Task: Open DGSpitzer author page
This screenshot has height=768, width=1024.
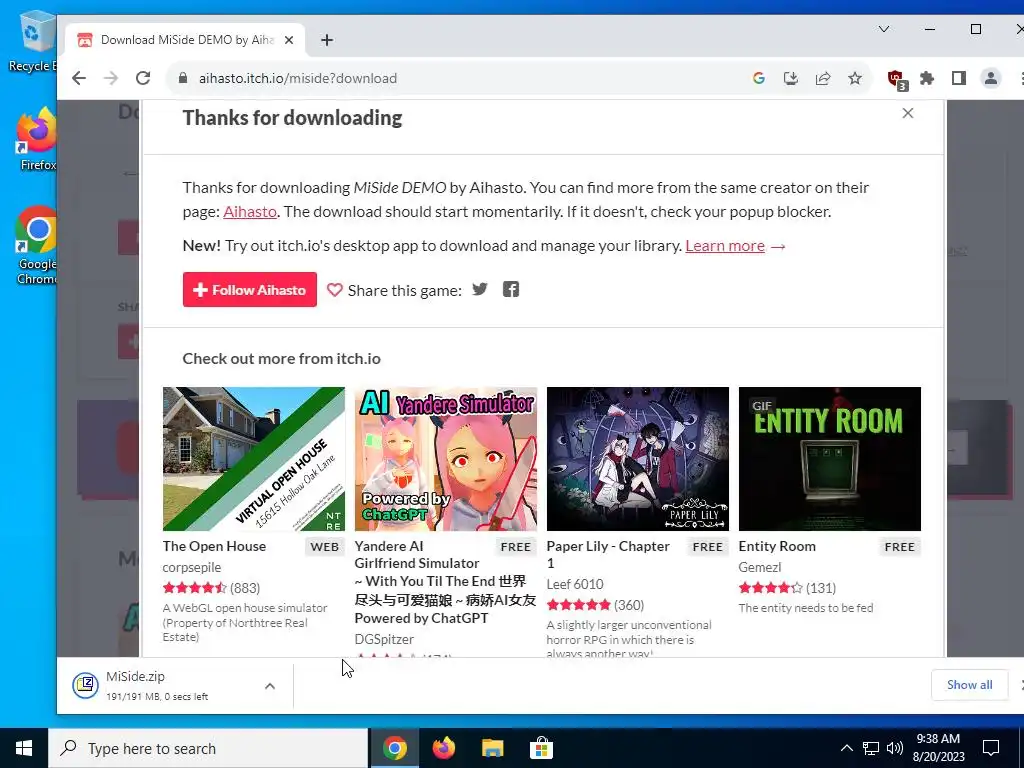Action: click(384, 639)
